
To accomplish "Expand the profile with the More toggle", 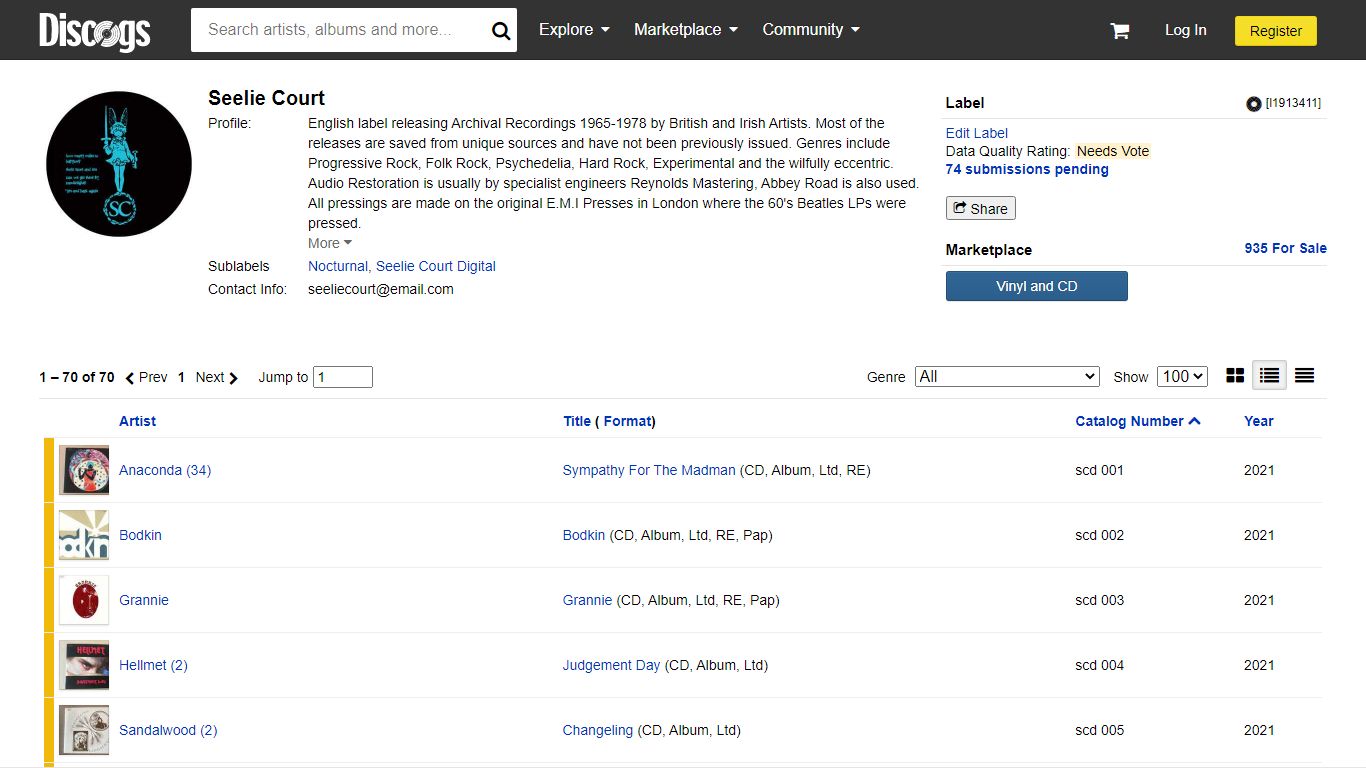I will coord(330,243).
